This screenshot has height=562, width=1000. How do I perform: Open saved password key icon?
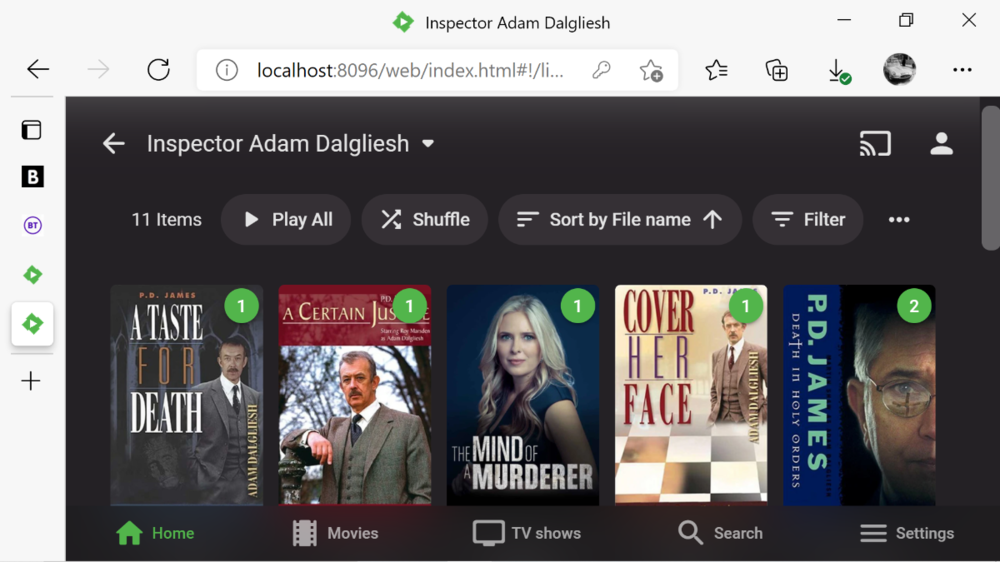601,70
